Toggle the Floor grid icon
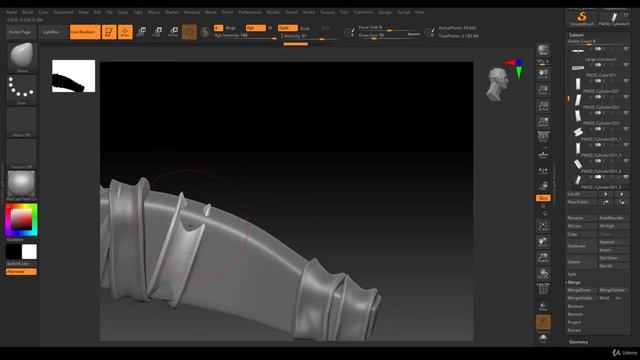This screenshot has width=640, height=360. click(543, 155)
